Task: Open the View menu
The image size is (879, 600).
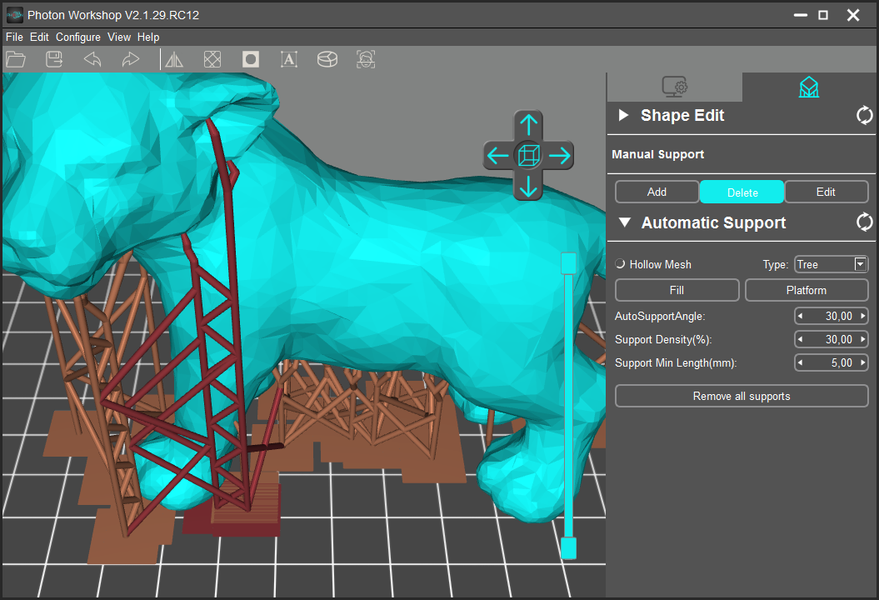Action: (x=119, y=37)
